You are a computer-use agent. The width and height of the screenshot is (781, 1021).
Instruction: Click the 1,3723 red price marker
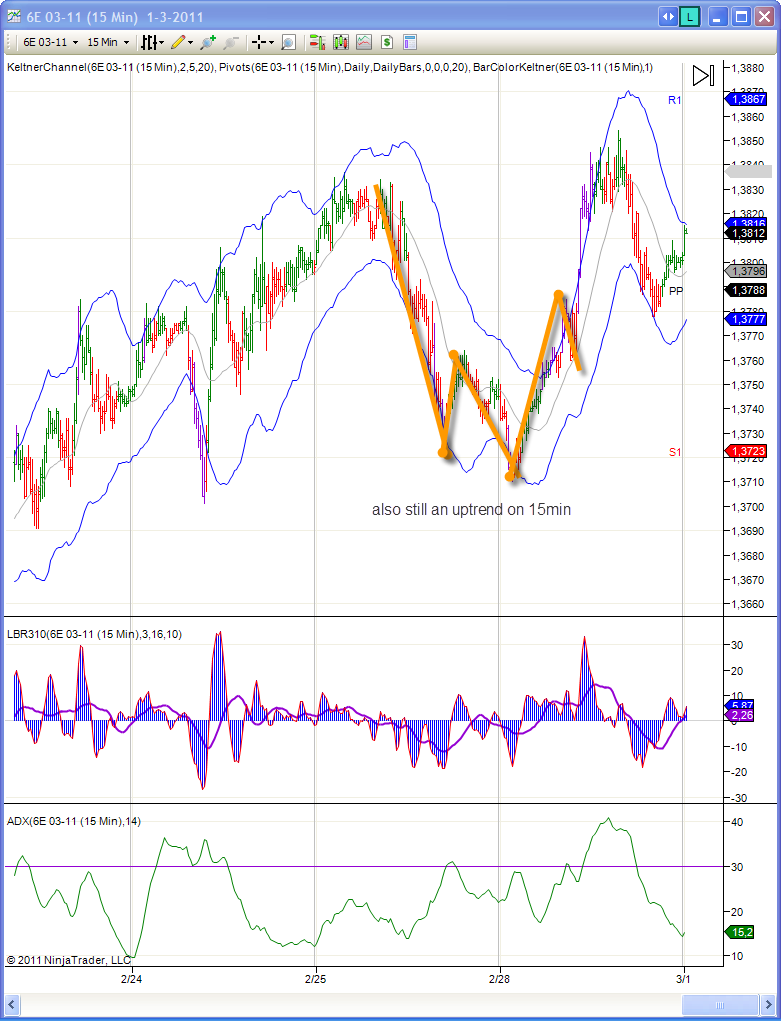746,451
